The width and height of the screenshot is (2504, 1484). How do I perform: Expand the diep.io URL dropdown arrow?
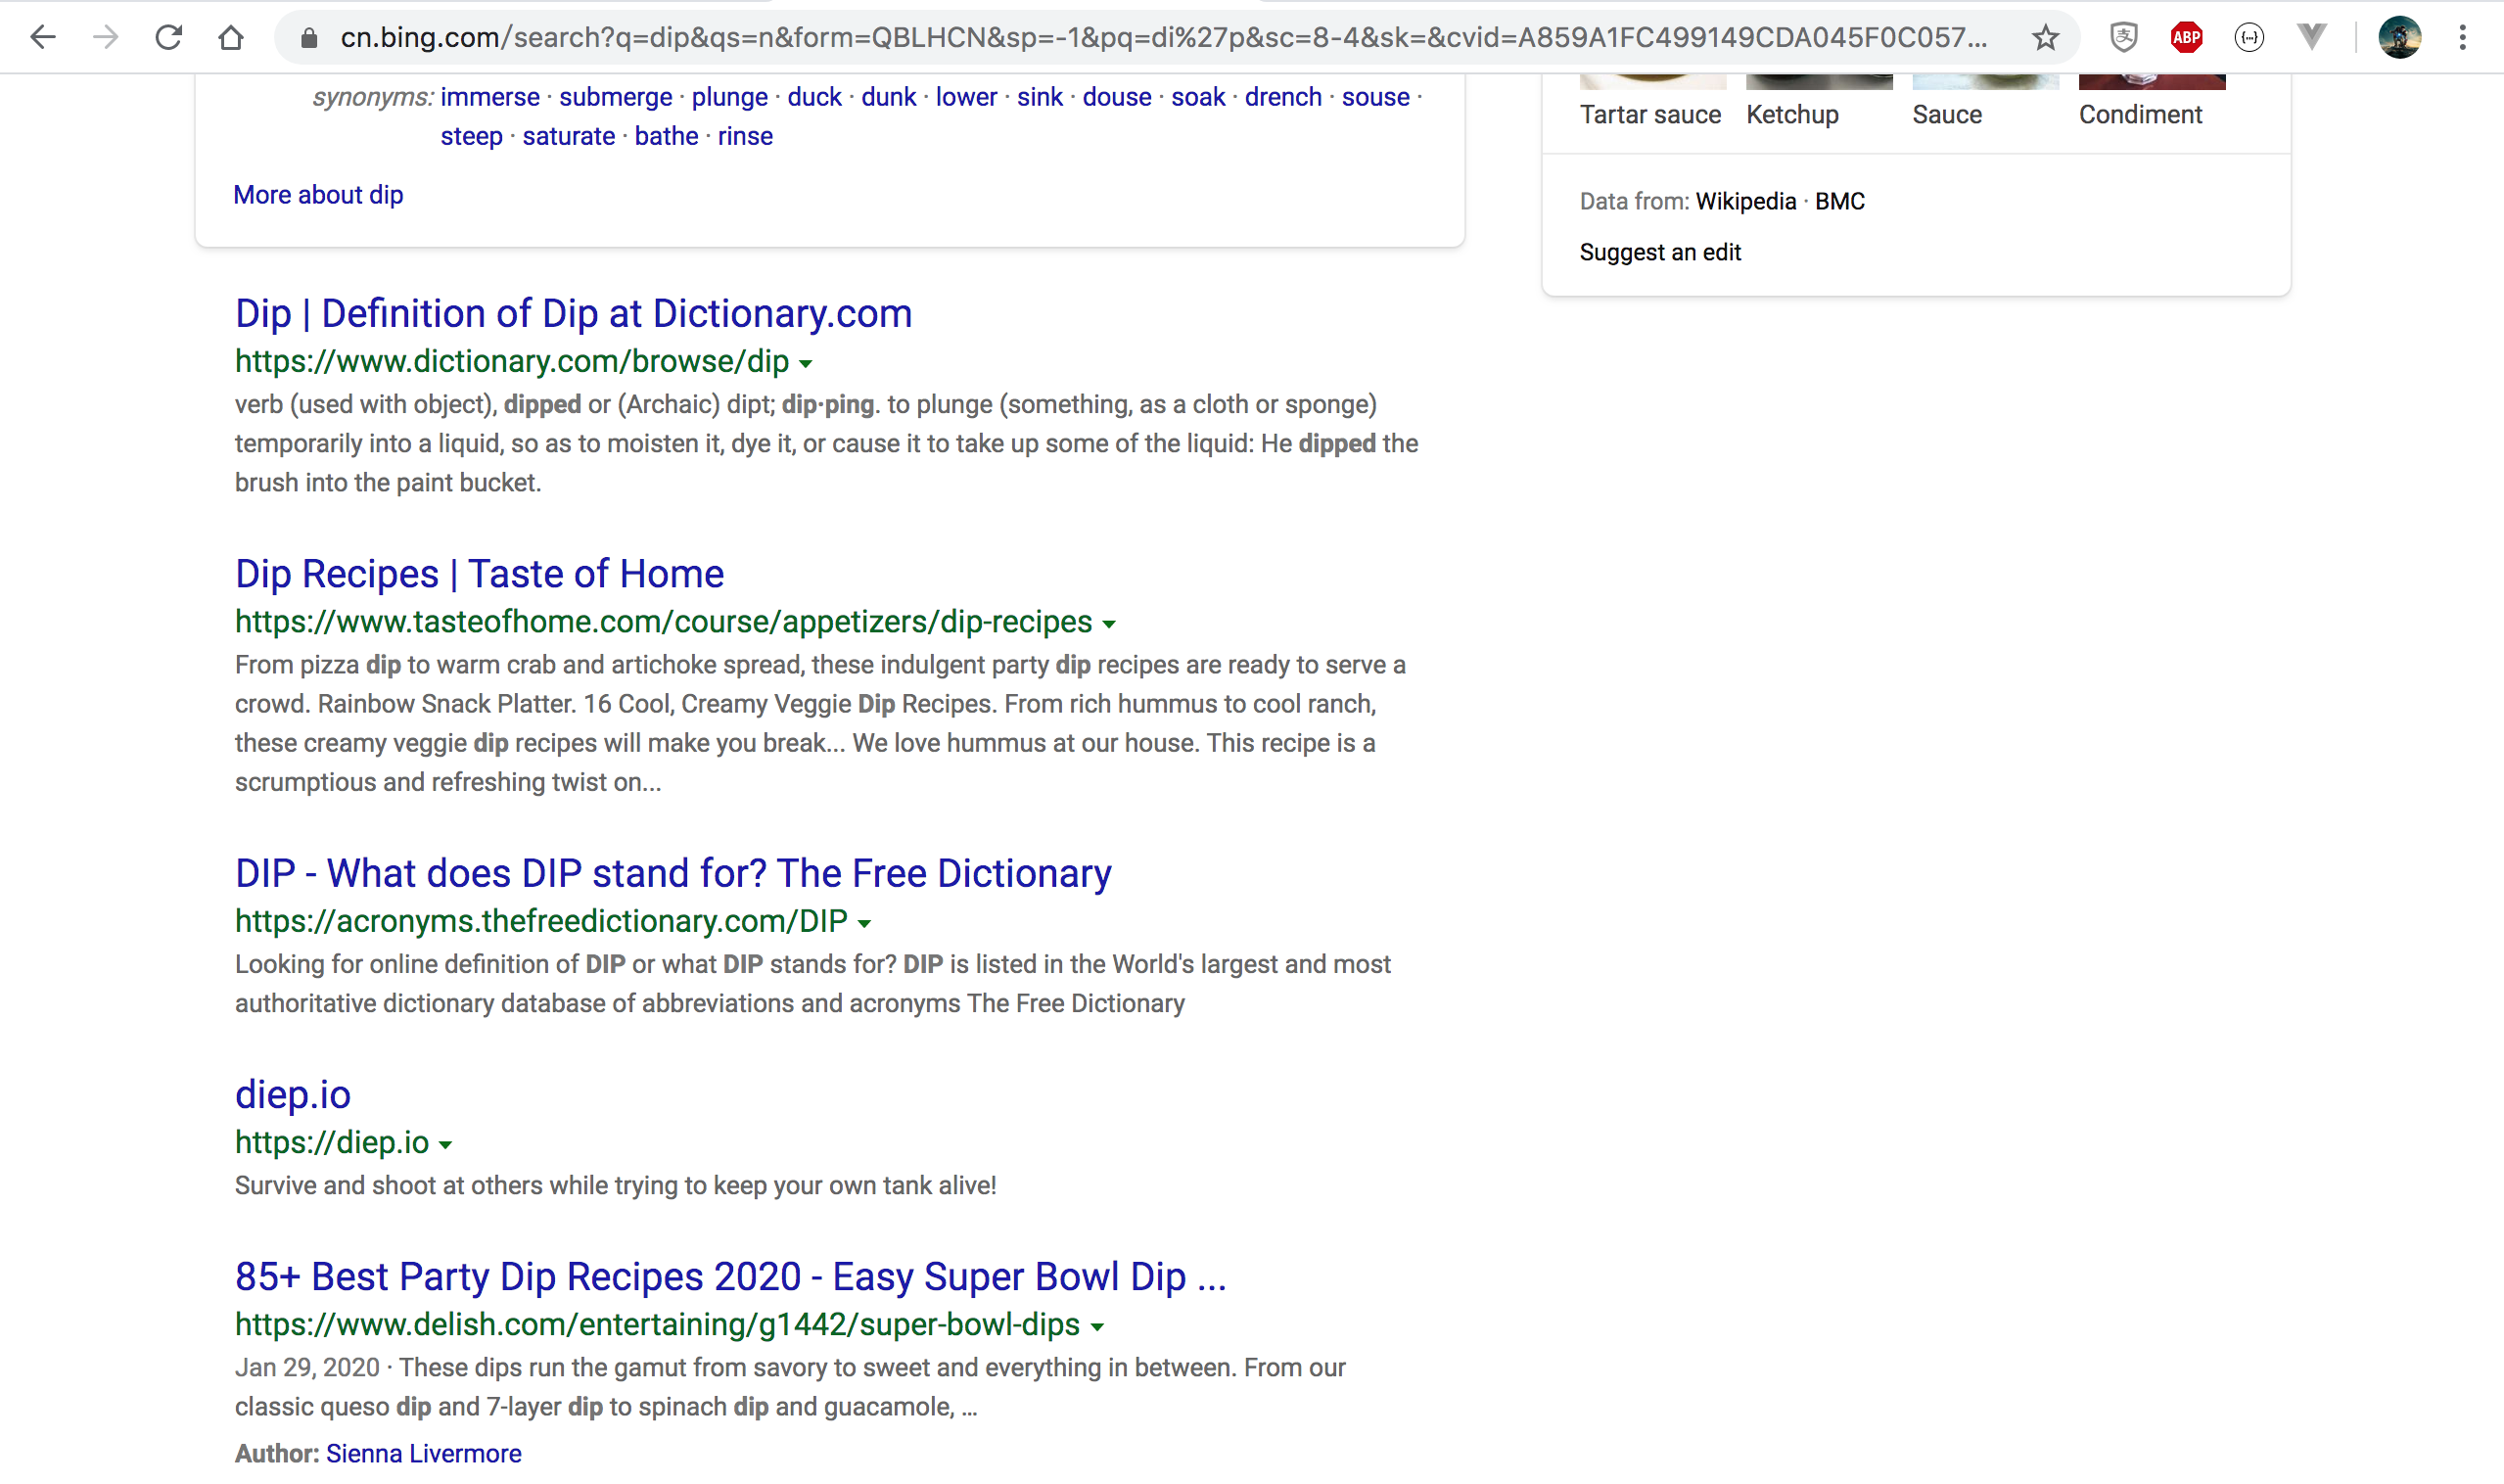[446, 1145]
